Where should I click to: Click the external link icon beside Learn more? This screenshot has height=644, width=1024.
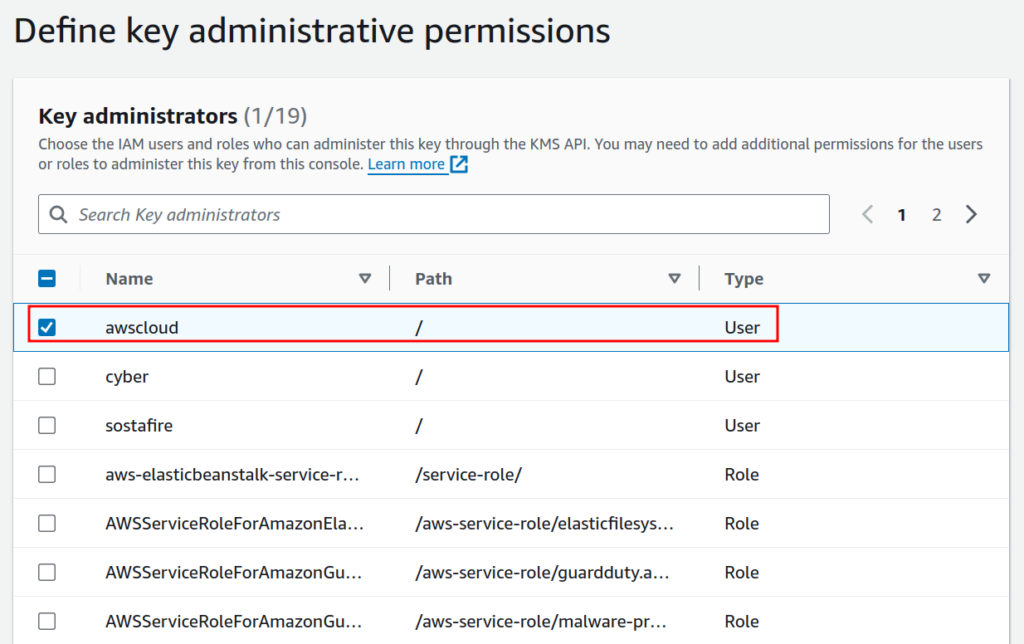point(457,164)
